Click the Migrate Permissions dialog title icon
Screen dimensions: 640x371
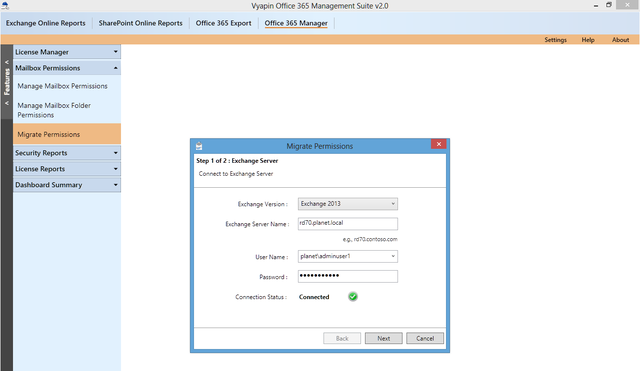click(x=199, y=146)
